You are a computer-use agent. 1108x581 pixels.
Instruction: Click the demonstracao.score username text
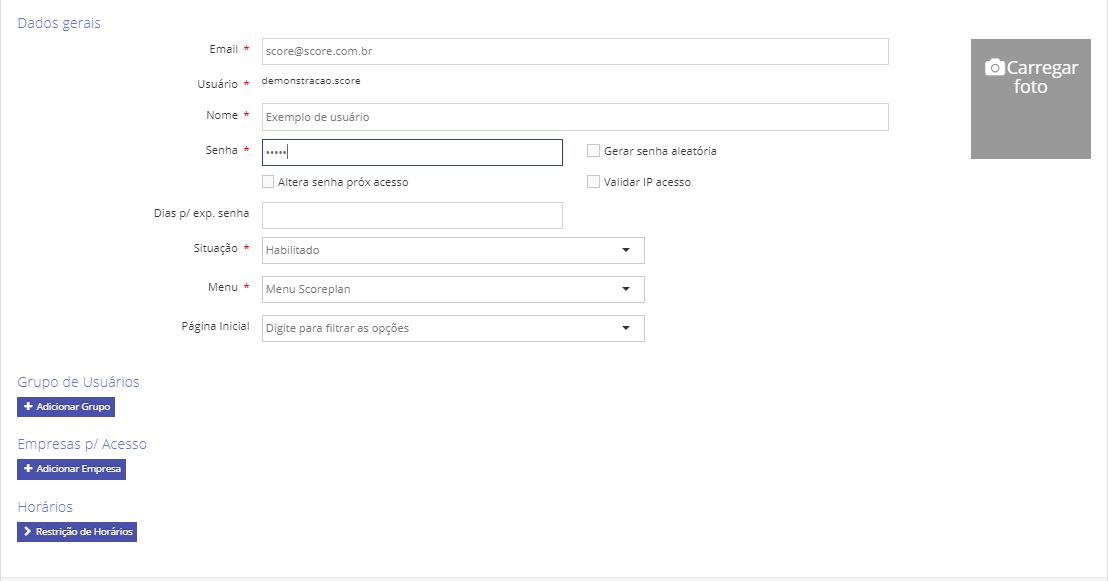(x=311, y=80)
